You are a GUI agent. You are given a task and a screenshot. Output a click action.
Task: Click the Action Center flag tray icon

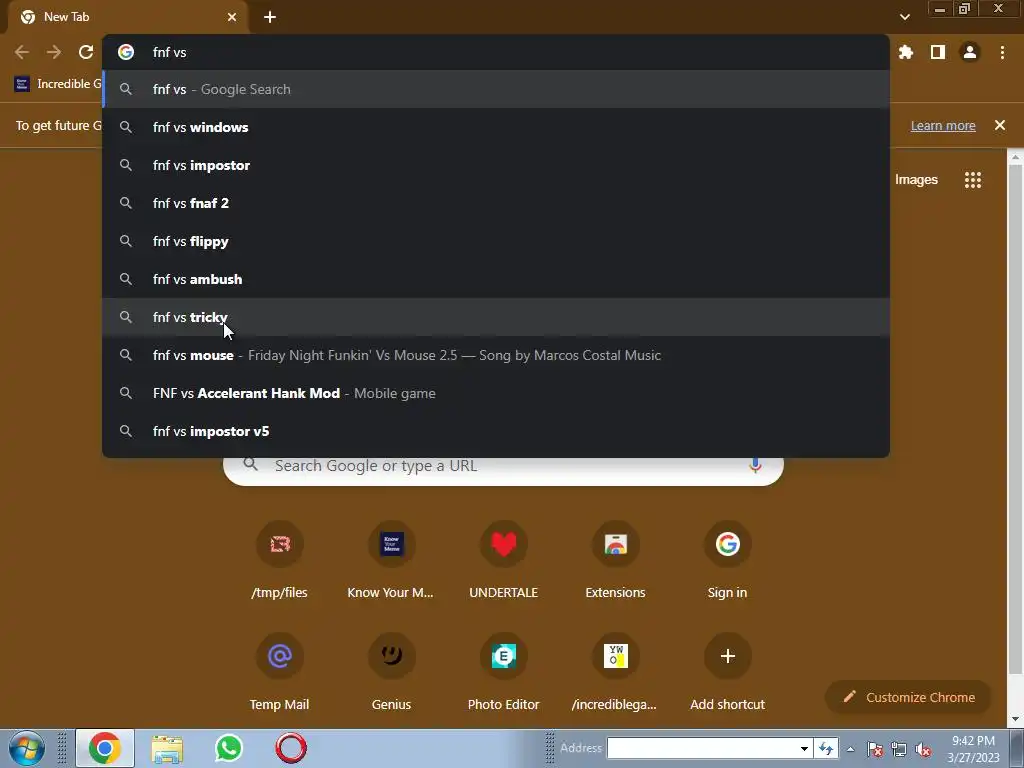click(875, 749)
